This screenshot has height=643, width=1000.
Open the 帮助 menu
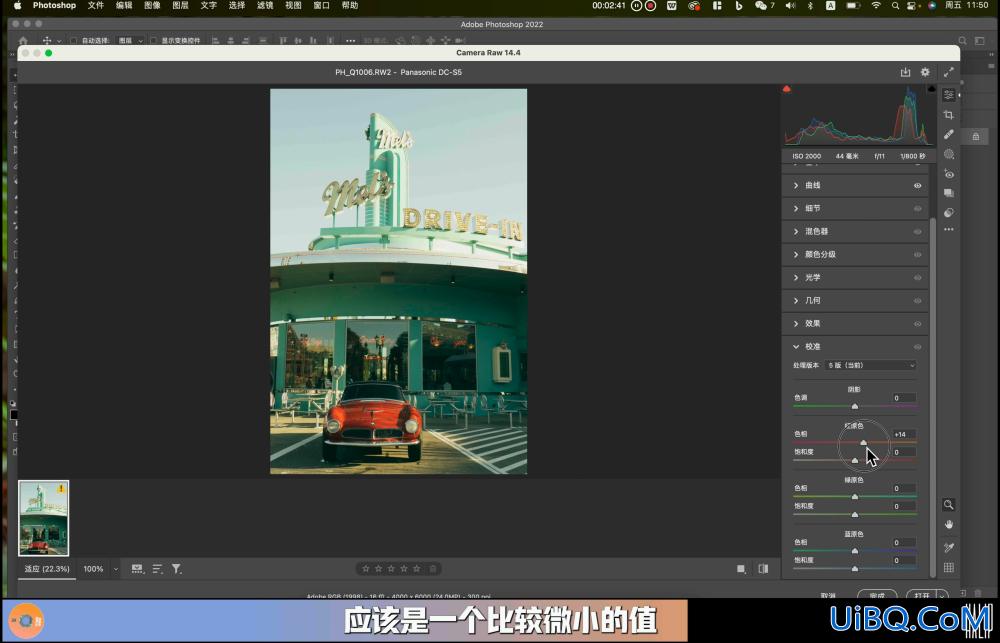click(x=349, y=5)
